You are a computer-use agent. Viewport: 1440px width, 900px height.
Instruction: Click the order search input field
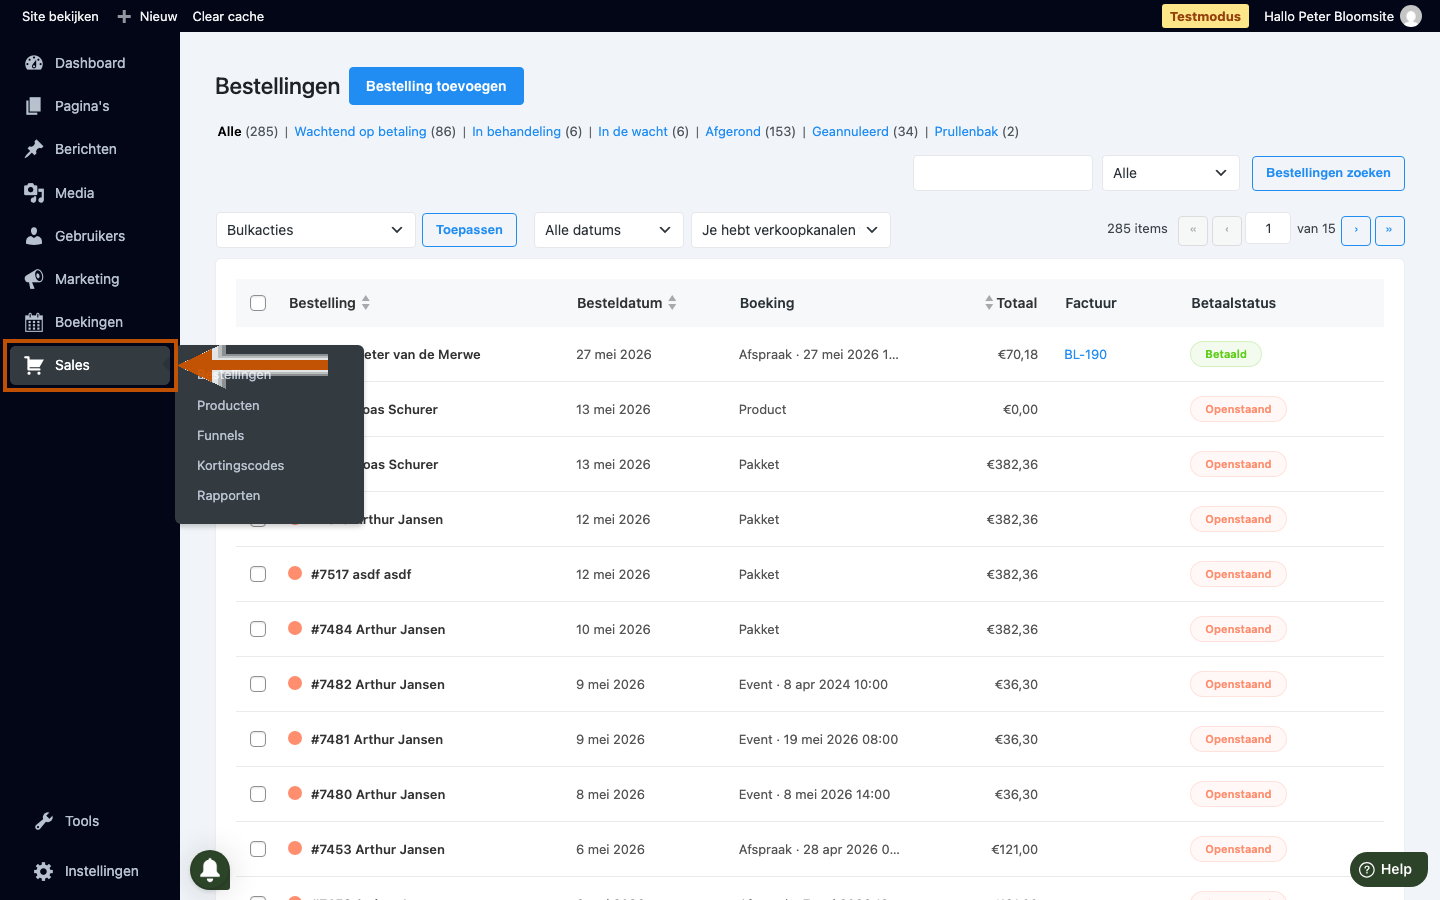(x=1002, y=173)
